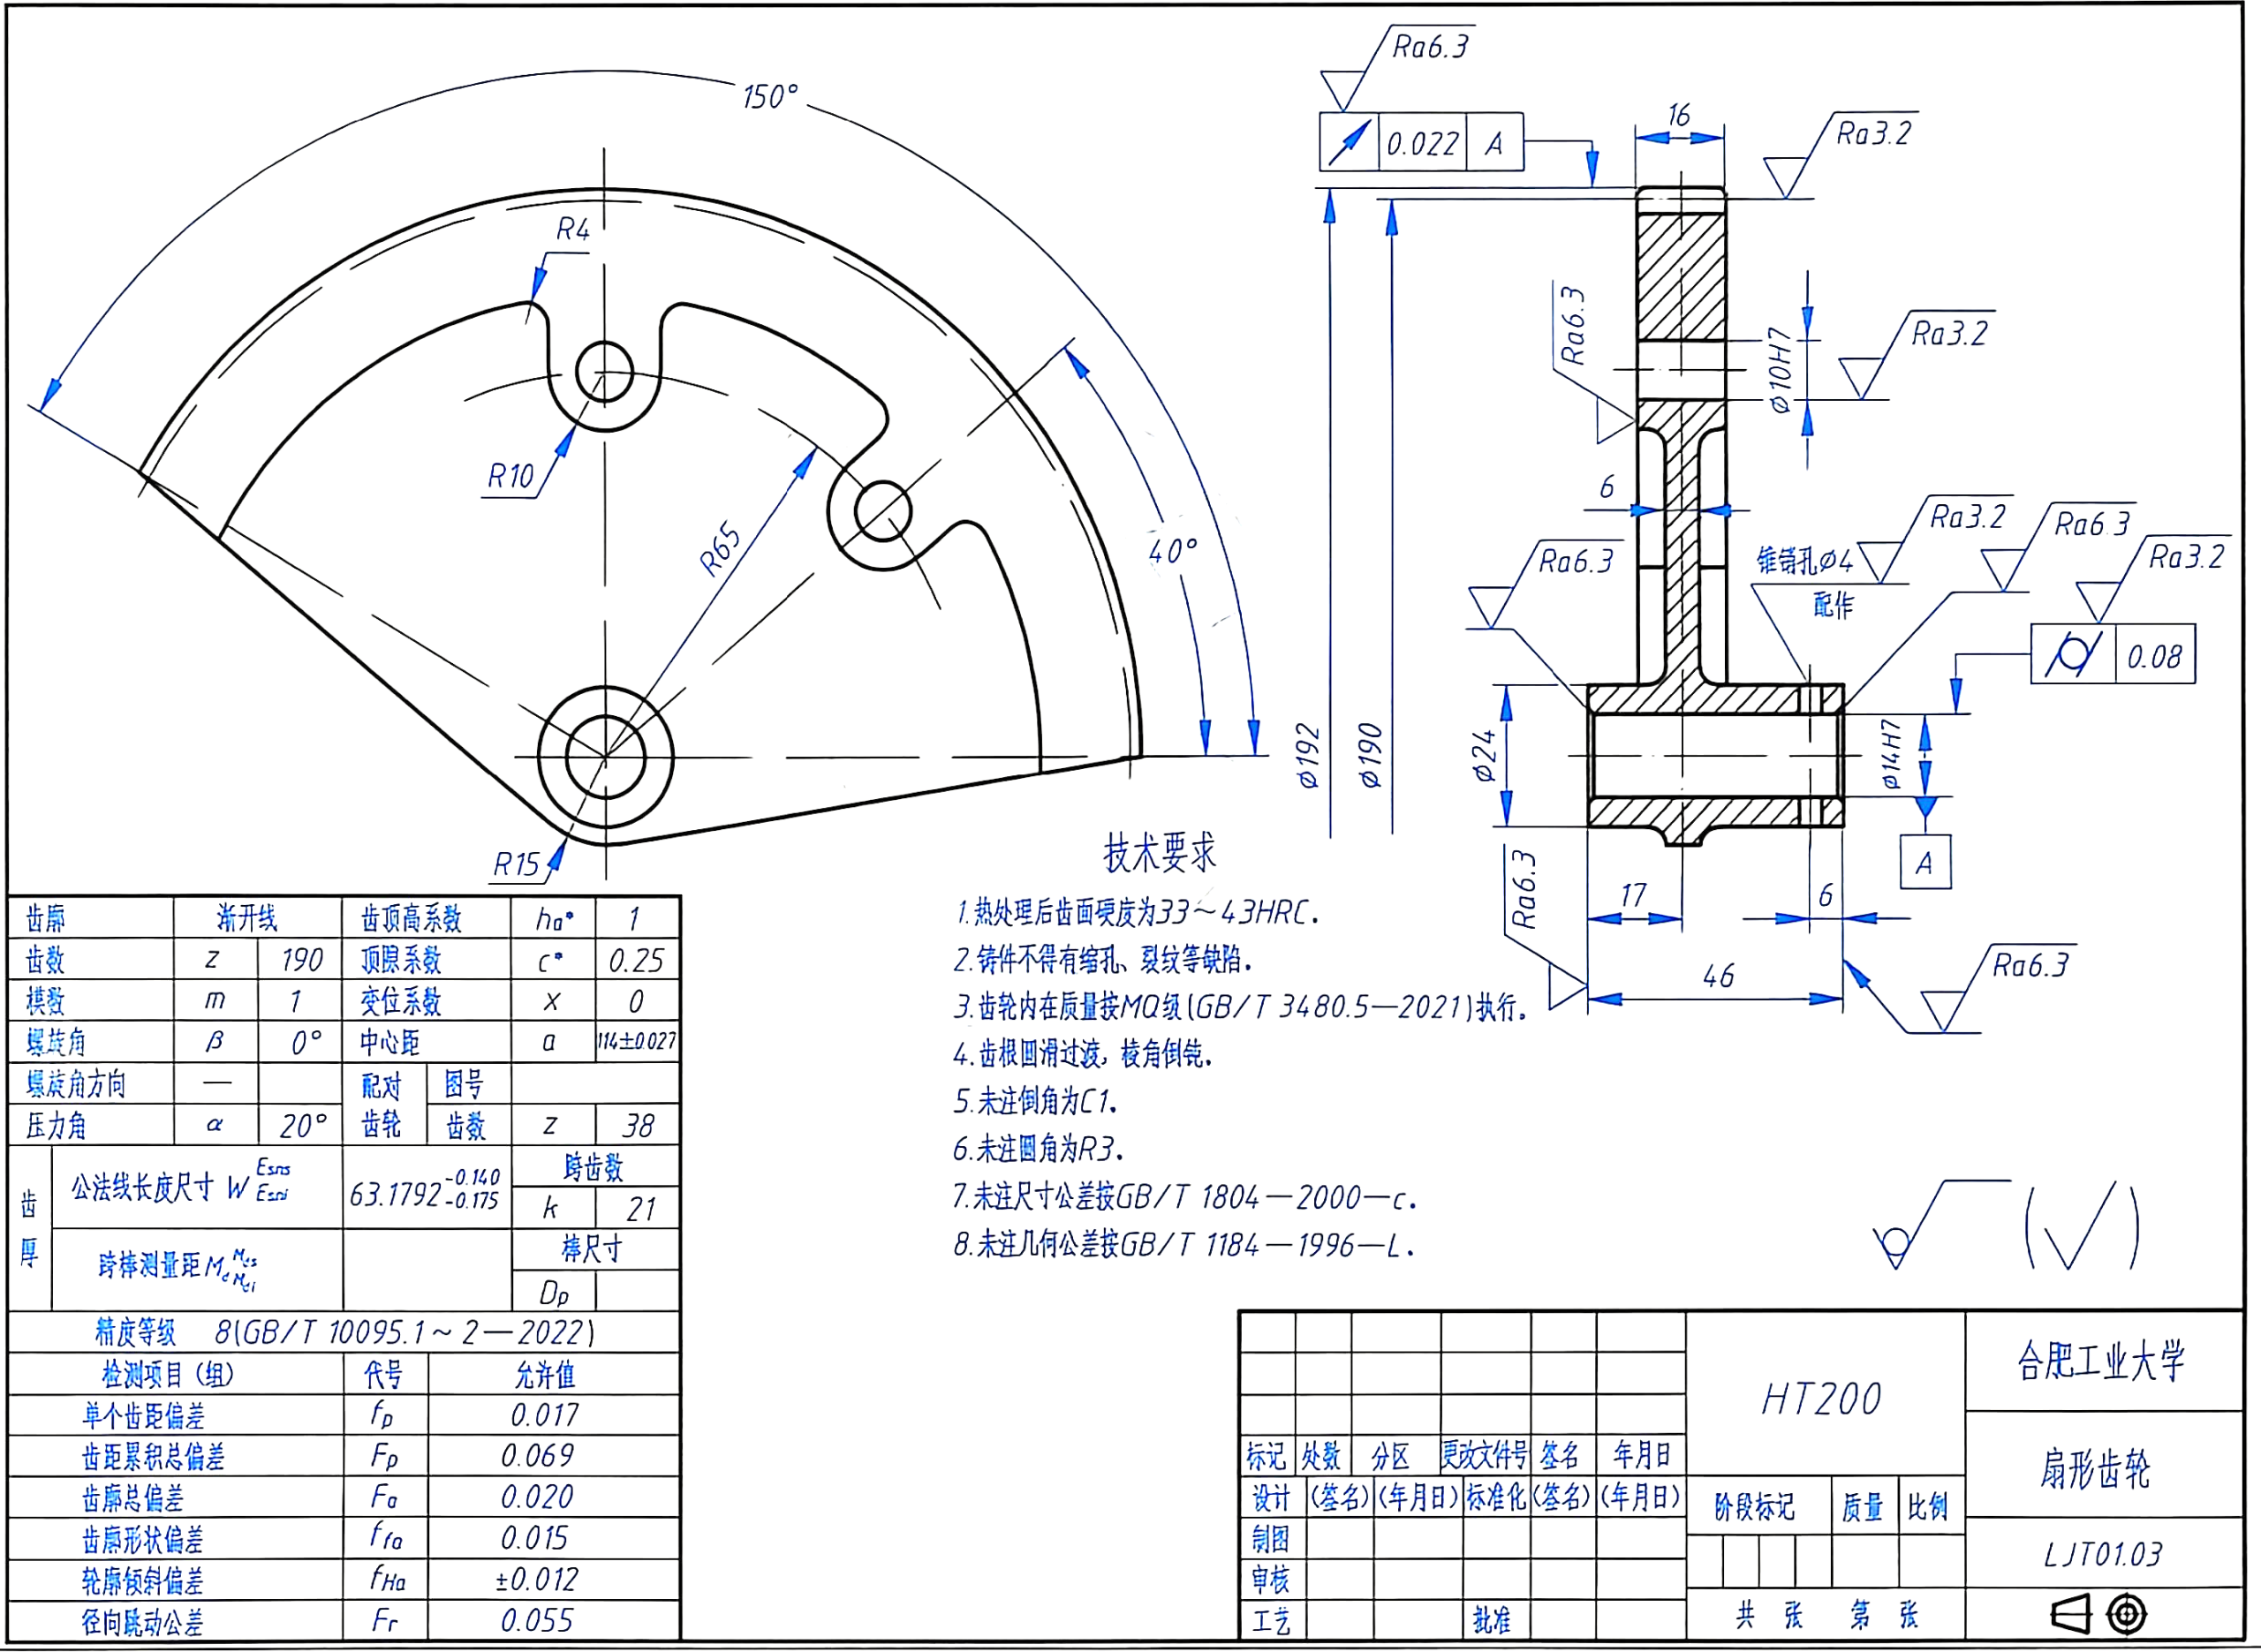Select the 40° angle dimension
Image resolution: width=2261 pixels, height=1652 pixels.
(1172, 551)
